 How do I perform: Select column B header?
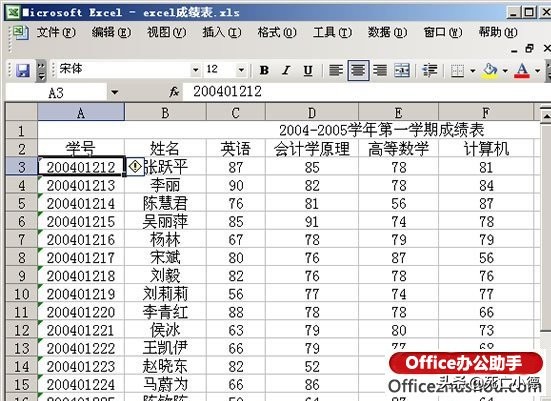(165, 112)
